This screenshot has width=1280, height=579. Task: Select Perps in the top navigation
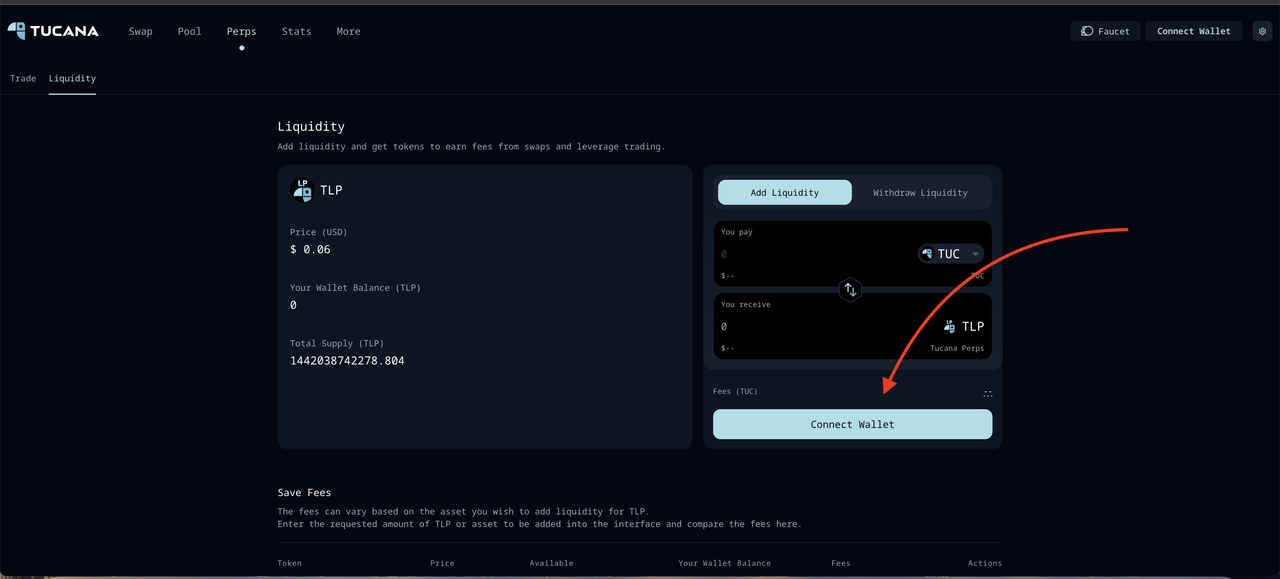pyautogui.click(x=242, y=31)
